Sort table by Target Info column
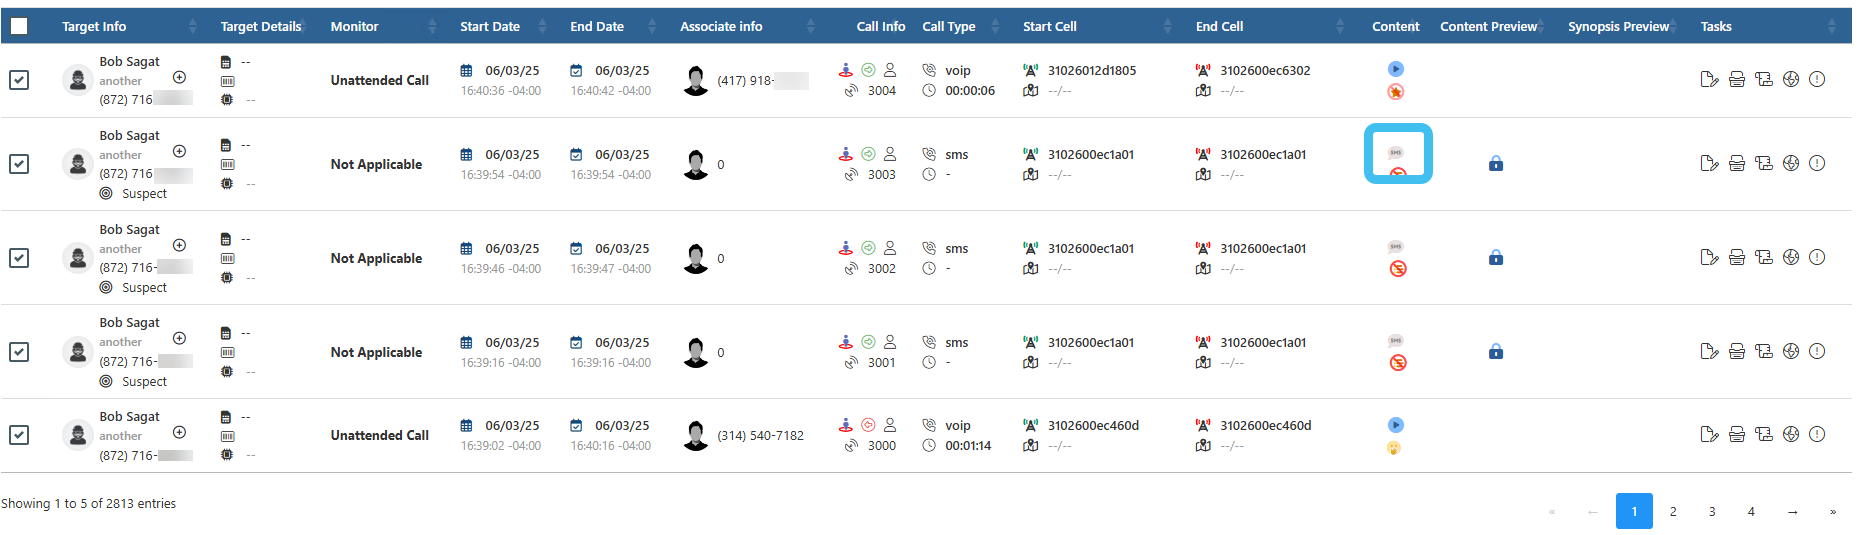Viewport: 1857px width, 535px height. 94,27
